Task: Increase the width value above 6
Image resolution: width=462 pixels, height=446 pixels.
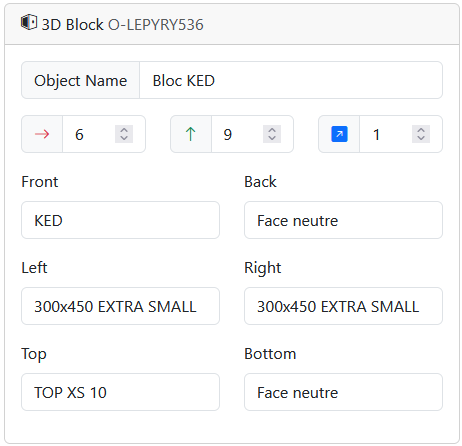Action: (124, 130)
